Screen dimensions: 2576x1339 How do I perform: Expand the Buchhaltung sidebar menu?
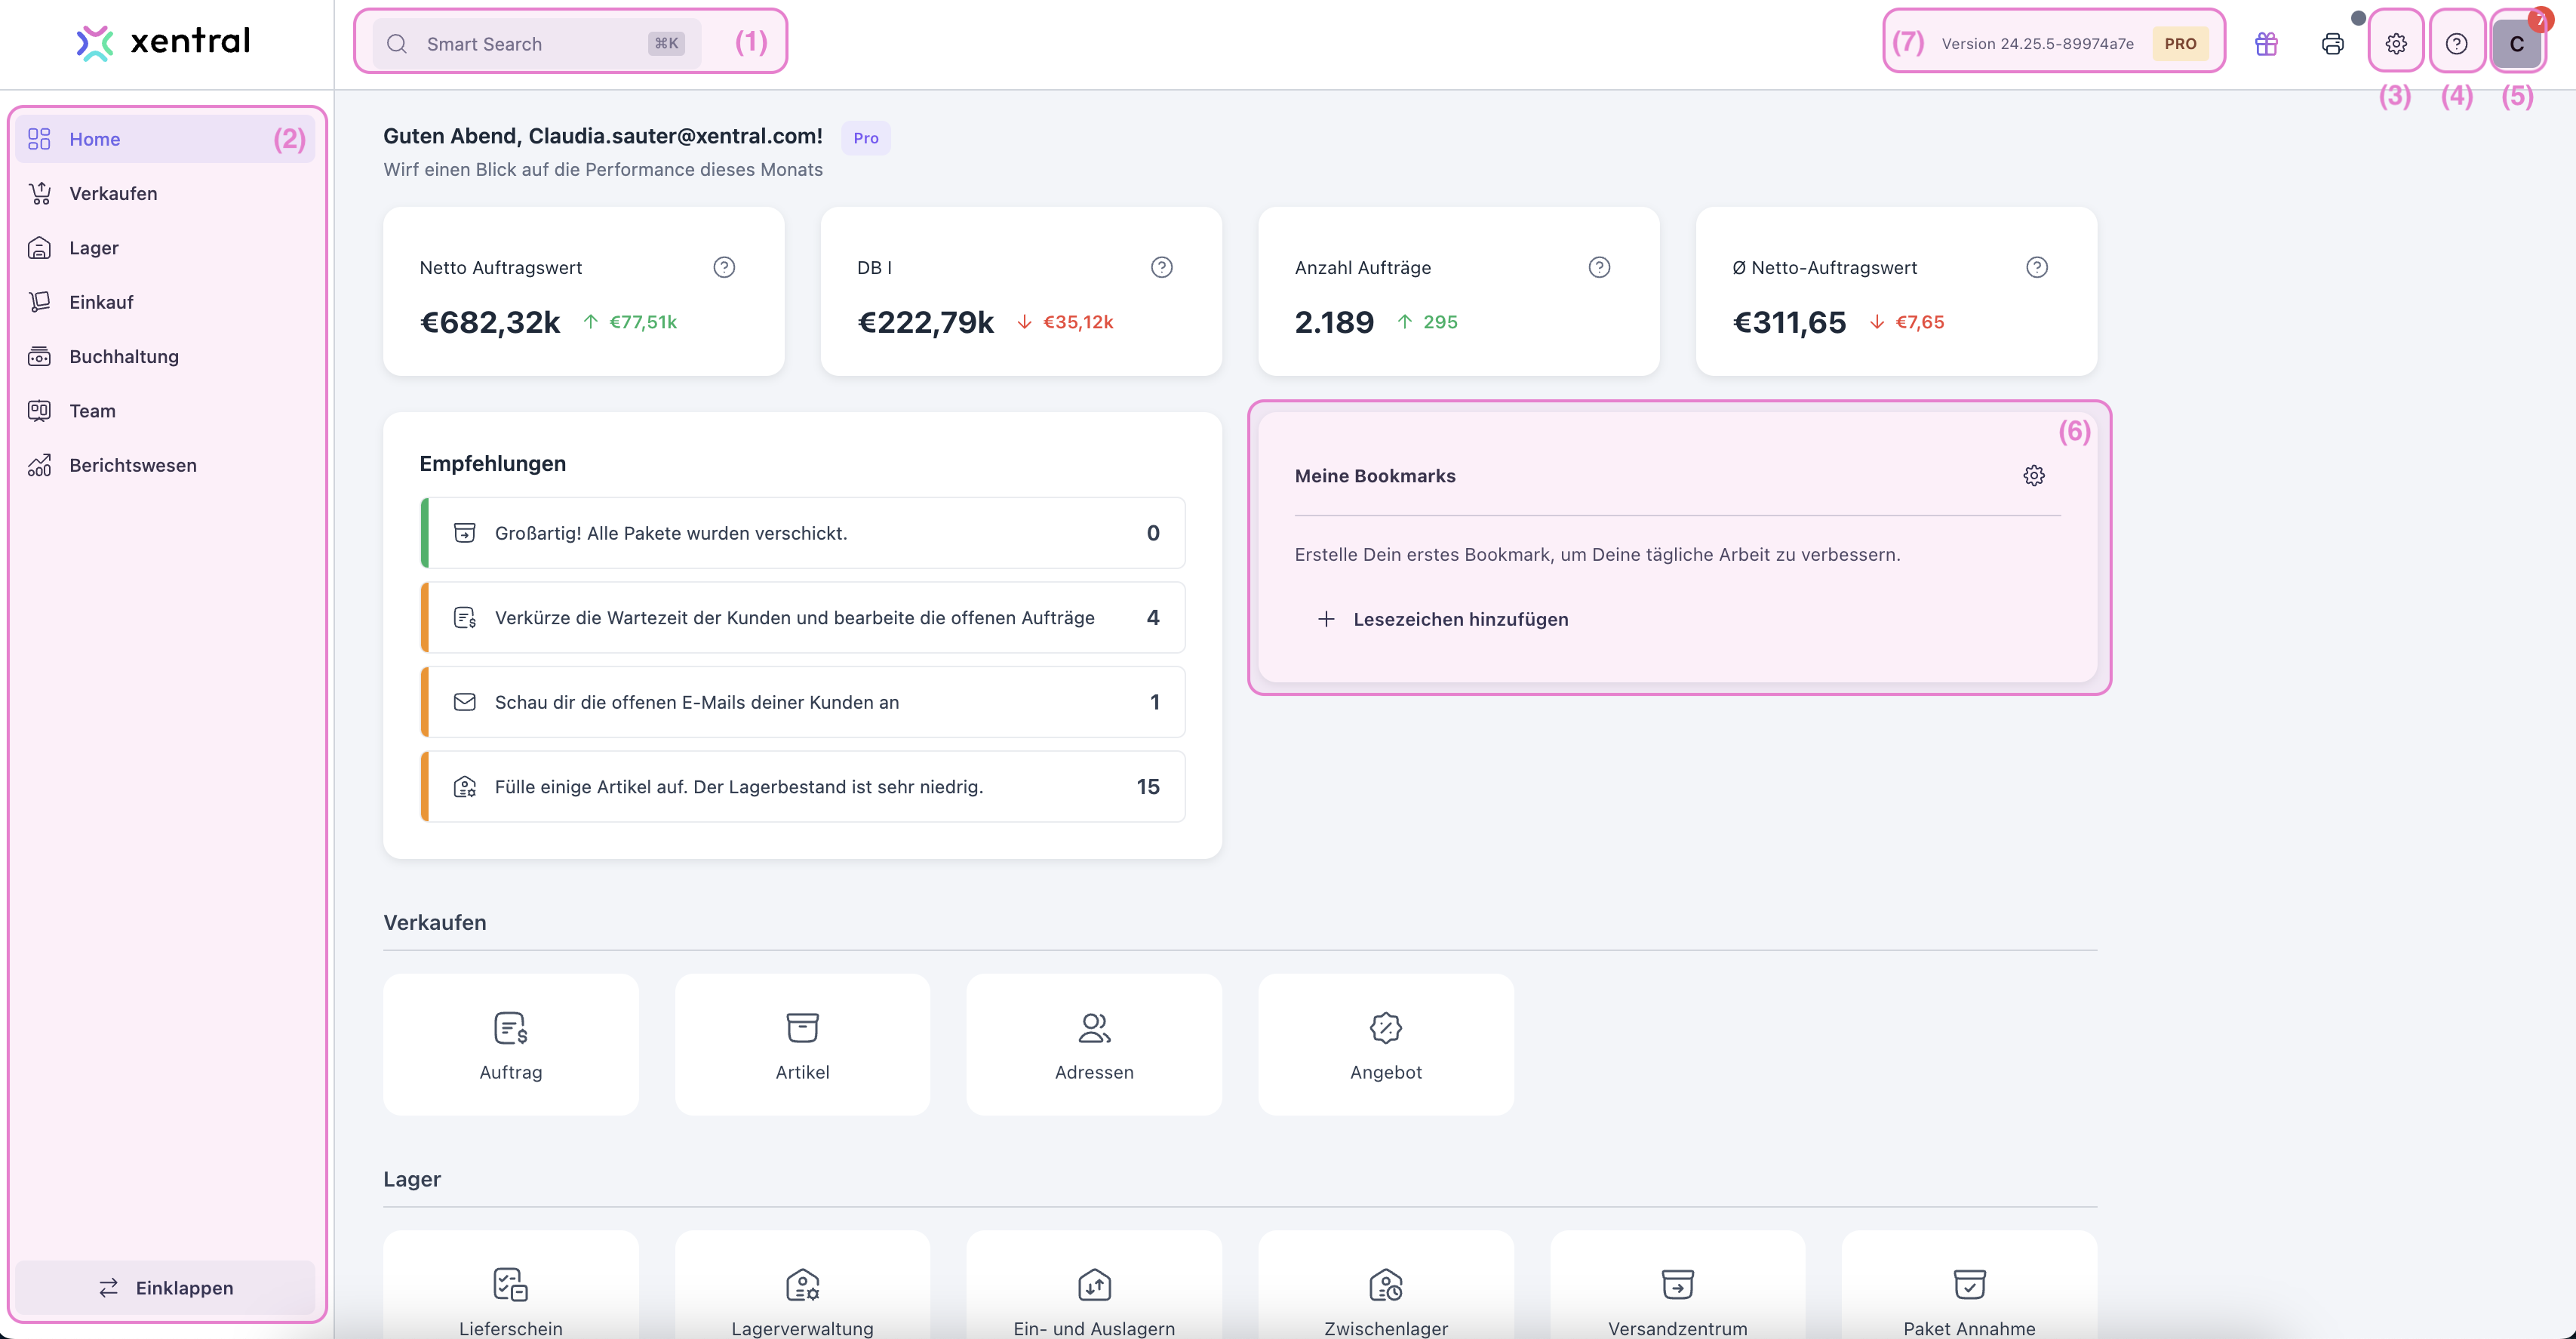[124, 356]
